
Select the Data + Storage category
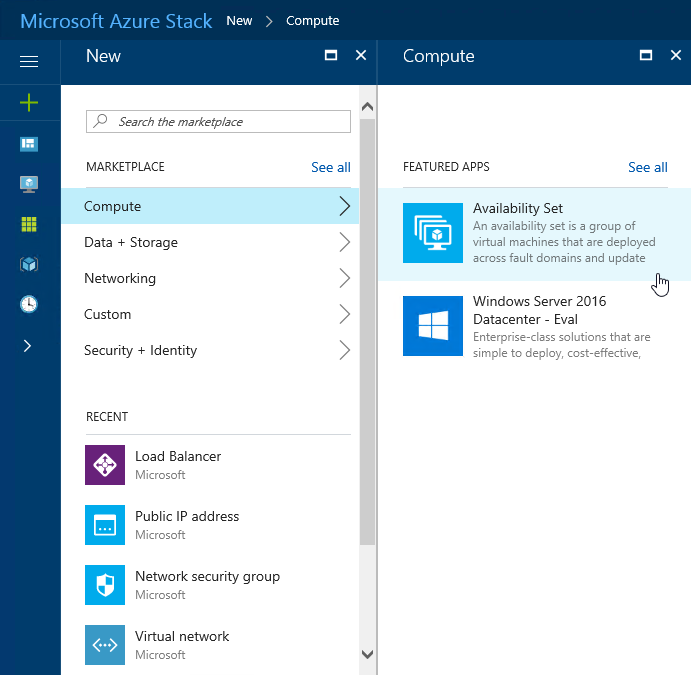point(210,242)
